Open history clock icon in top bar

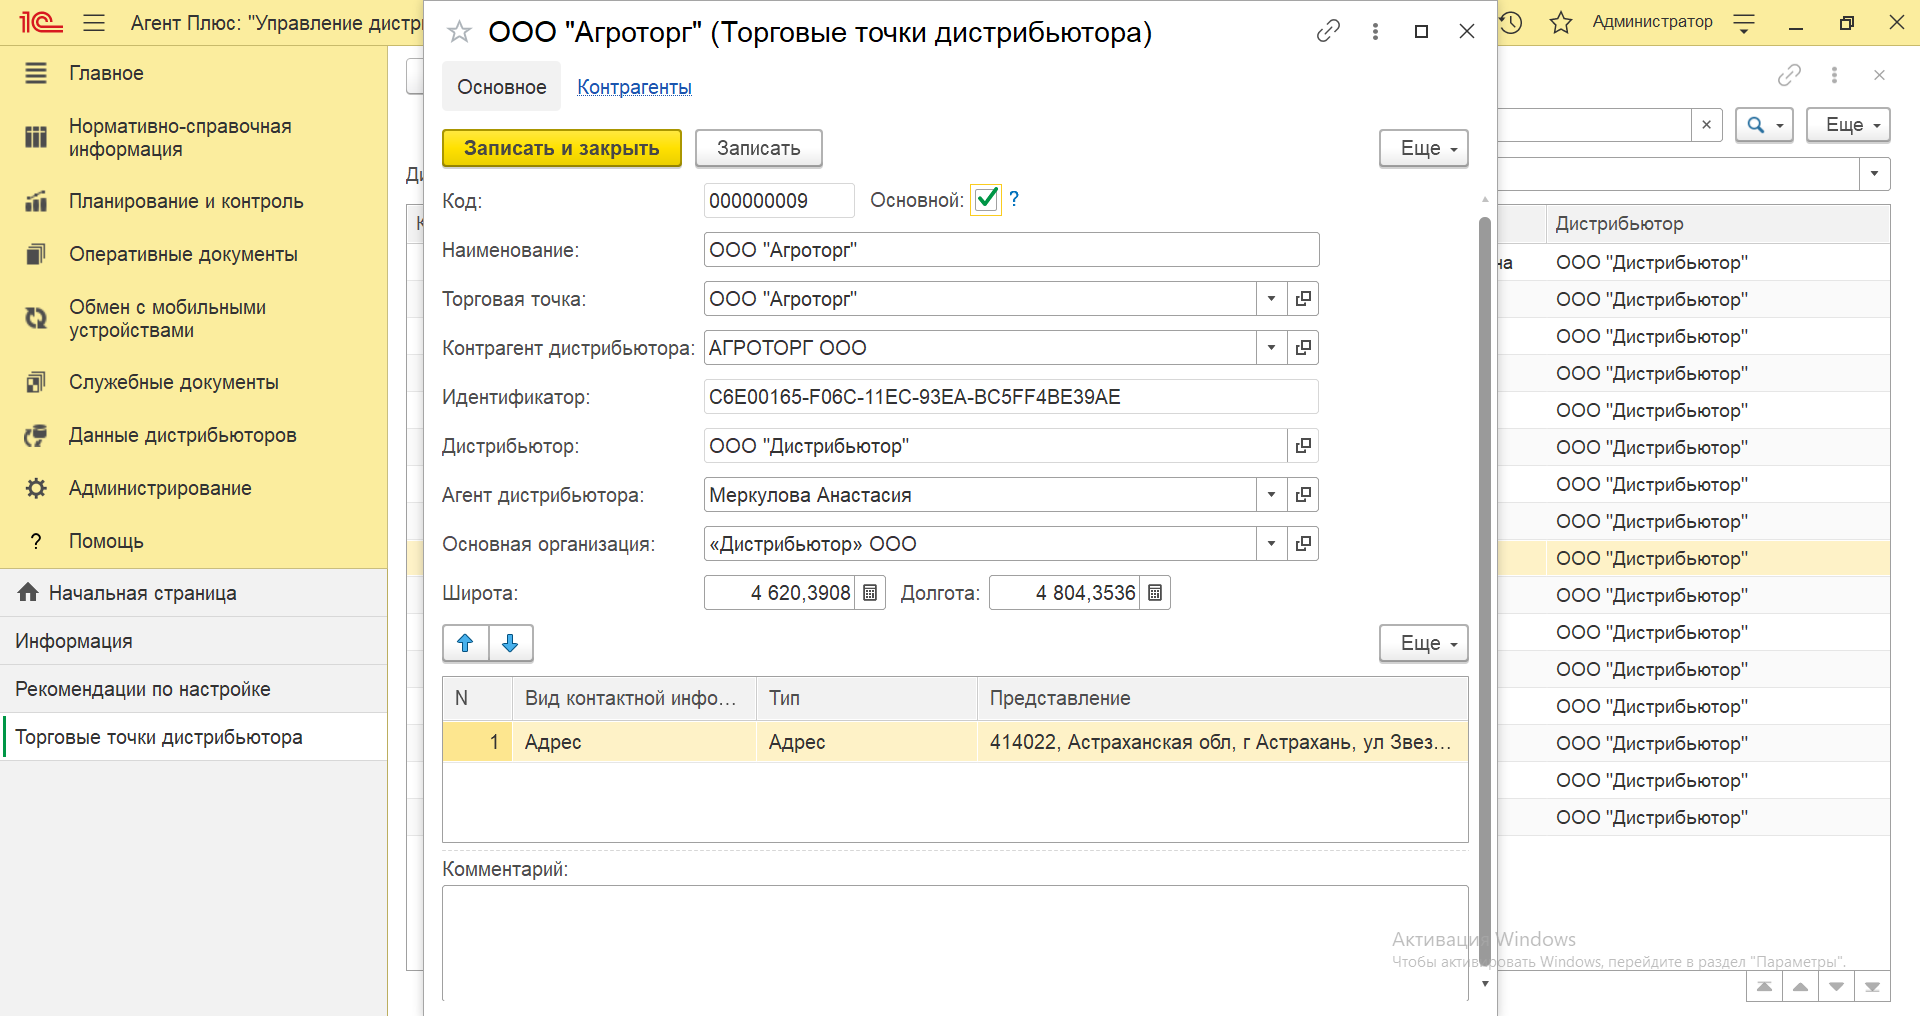(1511, 22)
